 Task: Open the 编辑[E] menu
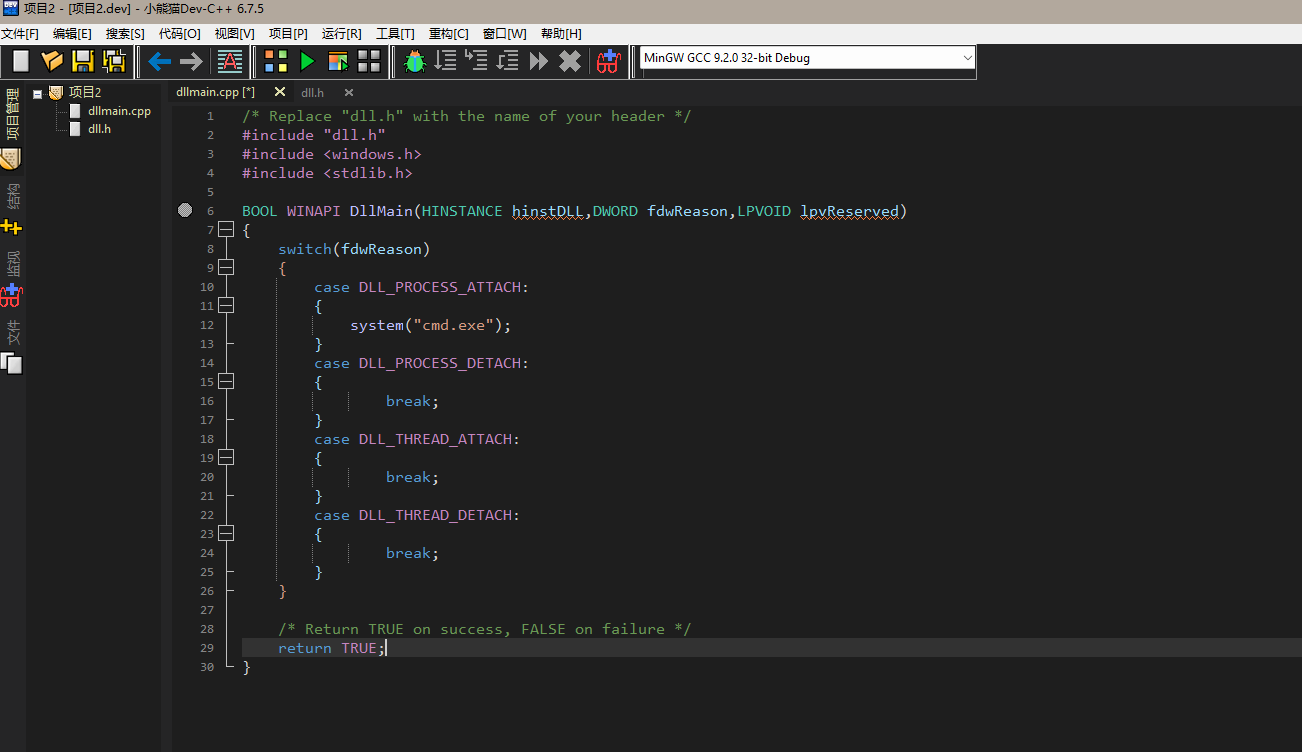tap(72, 34)
